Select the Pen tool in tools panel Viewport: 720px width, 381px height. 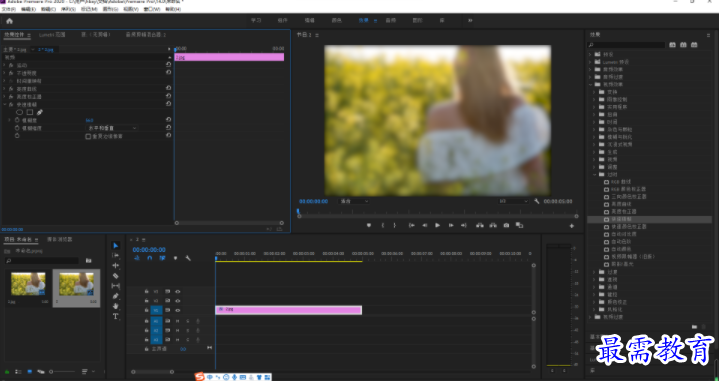click(116, 296)
